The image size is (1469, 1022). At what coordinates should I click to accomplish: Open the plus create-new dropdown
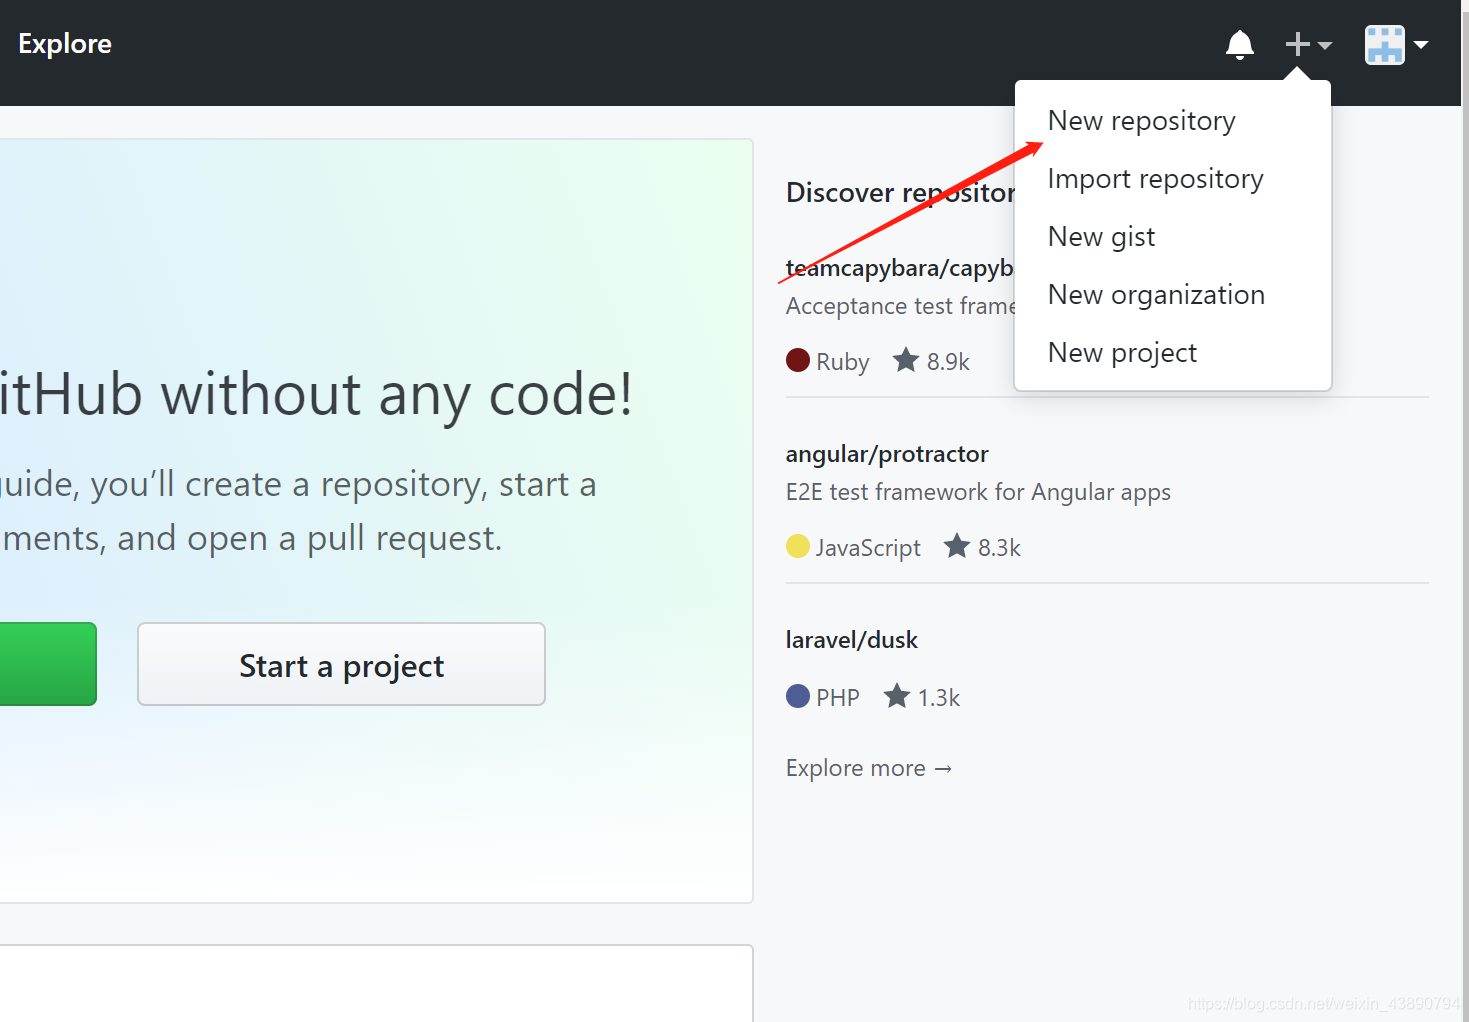point(1308,45)
